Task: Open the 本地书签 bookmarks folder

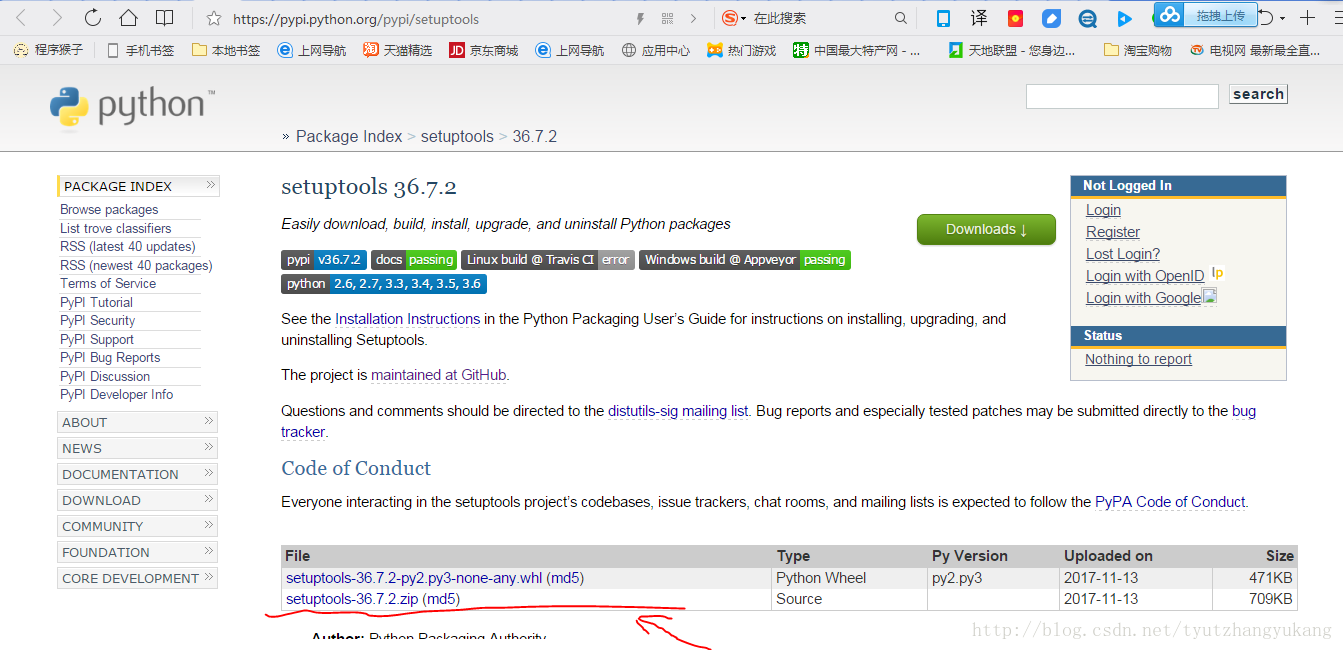Action: tap(226, 50)
